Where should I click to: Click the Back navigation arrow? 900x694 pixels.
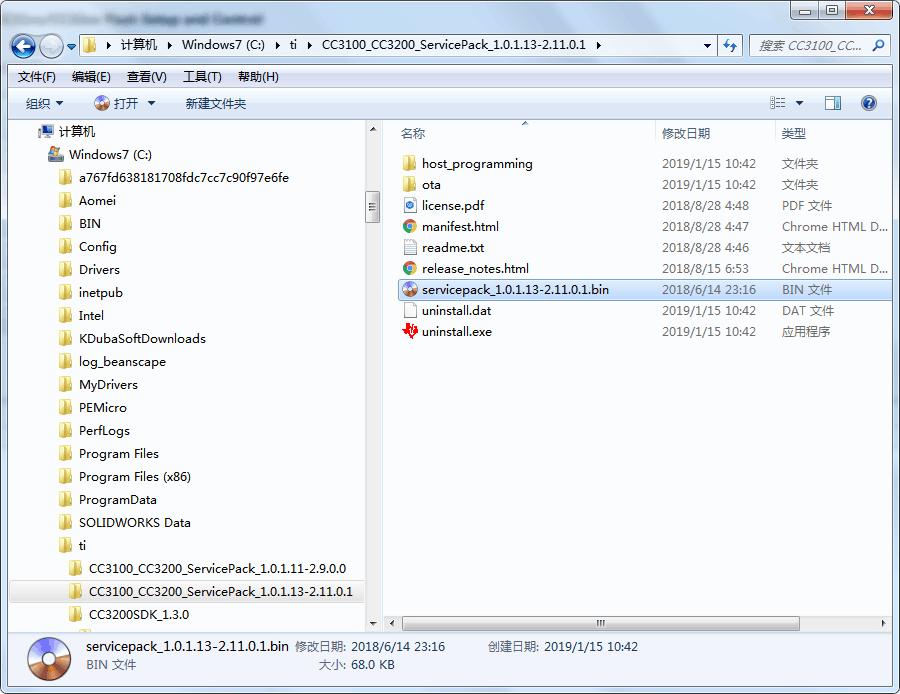[24, 46]
